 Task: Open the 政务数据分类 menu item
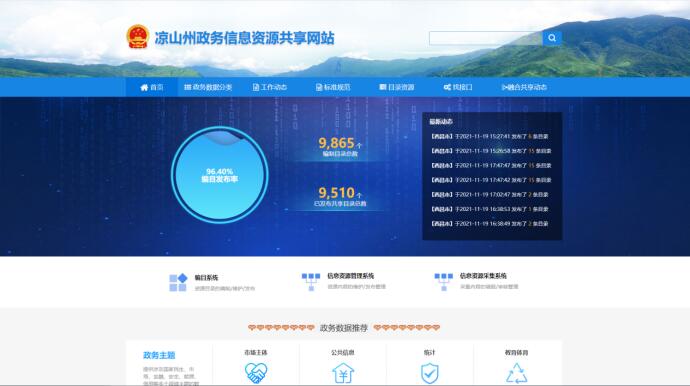tap(208, 87)
